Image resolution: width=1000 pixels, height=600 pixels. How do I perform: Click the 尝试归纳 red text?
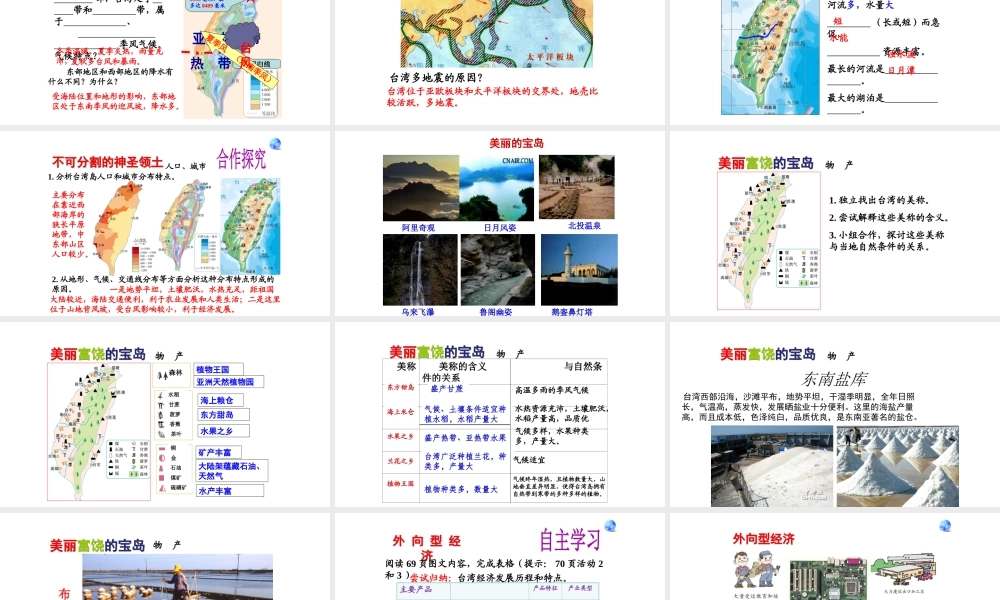pos(431,578)
